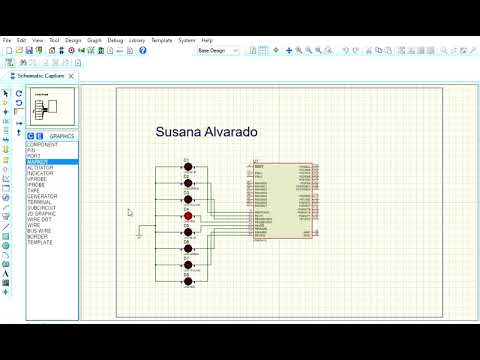This screenshot has height=360, width=480.
Task: Pick the 2D graphics circle tool
Action: tap(5, 246)
